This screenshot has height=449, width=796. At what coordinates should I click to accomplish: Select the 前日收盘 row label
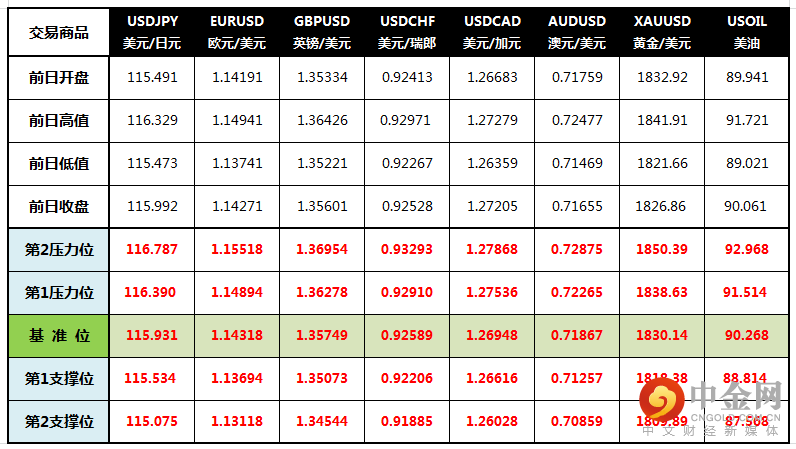pos(58,206)
